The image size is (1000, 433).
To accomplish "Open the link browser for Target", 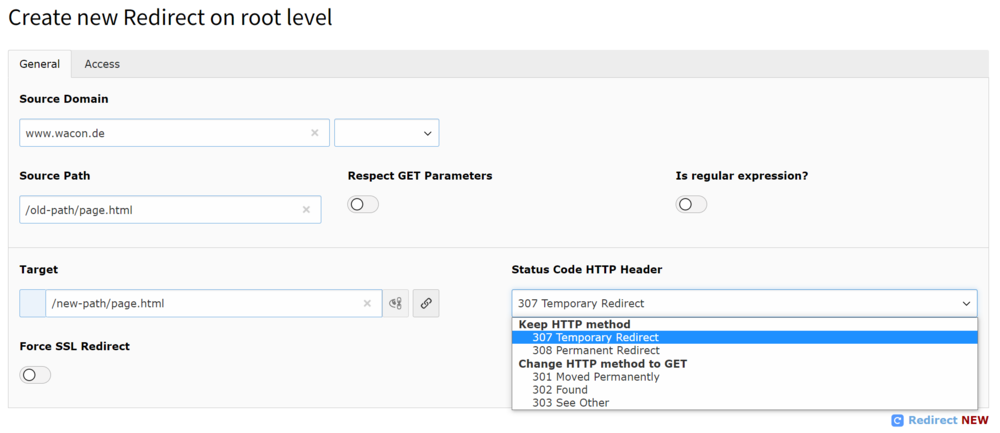I will click(426, 304).
